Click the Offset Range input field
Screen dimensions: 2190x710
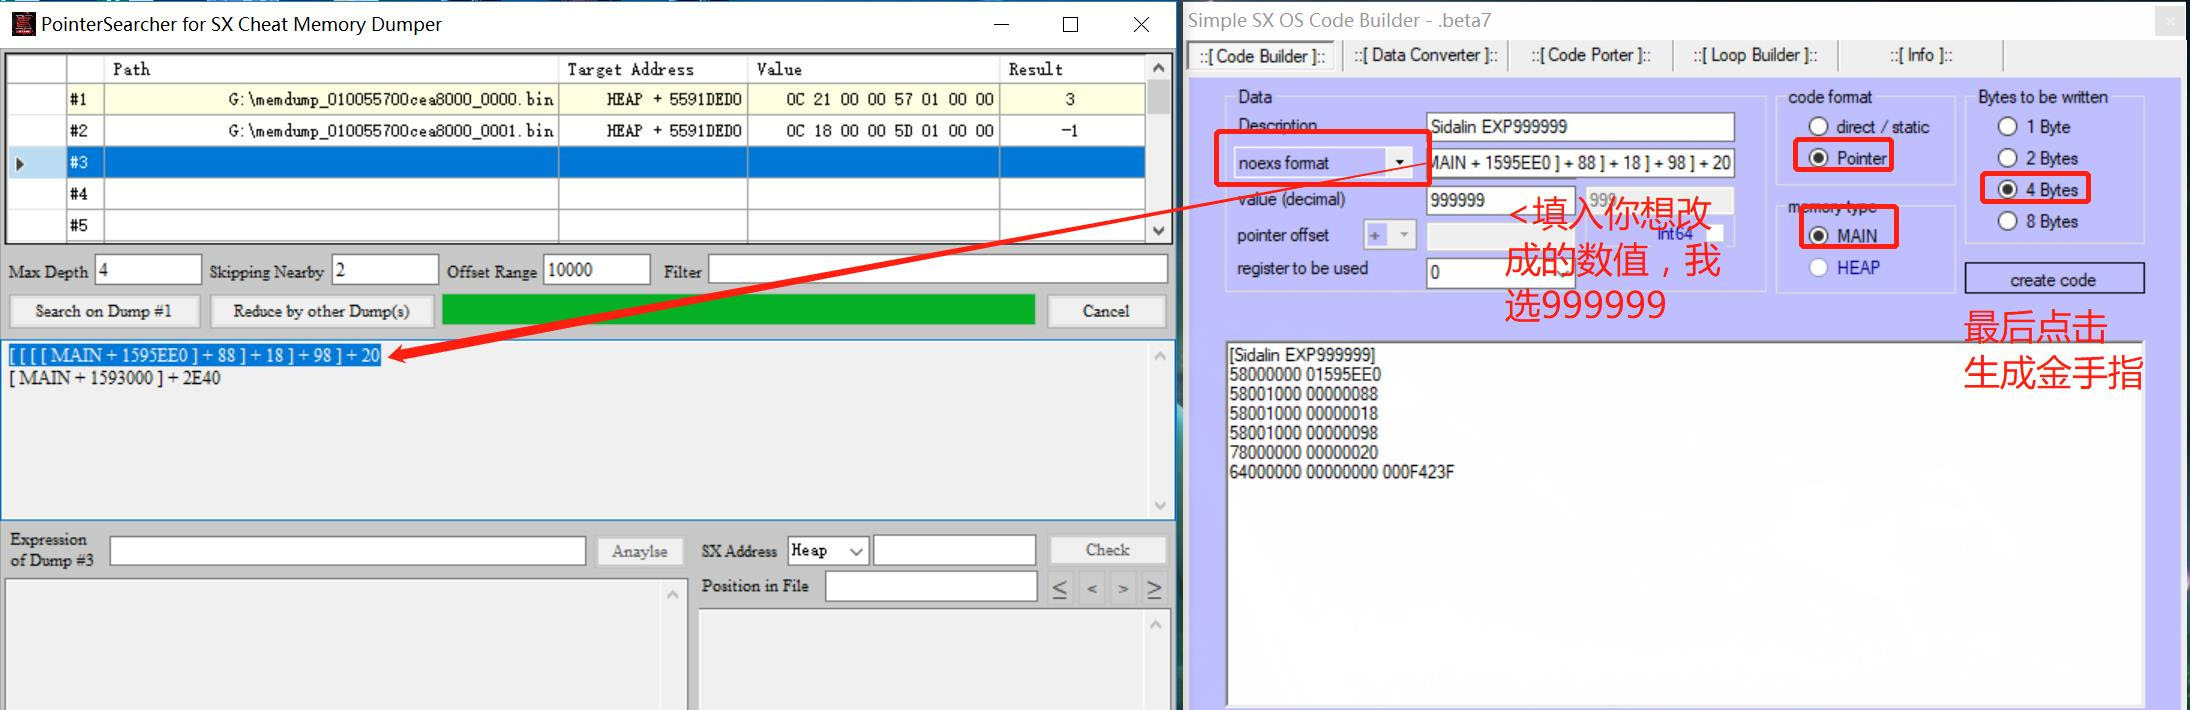tap(597, 270)
